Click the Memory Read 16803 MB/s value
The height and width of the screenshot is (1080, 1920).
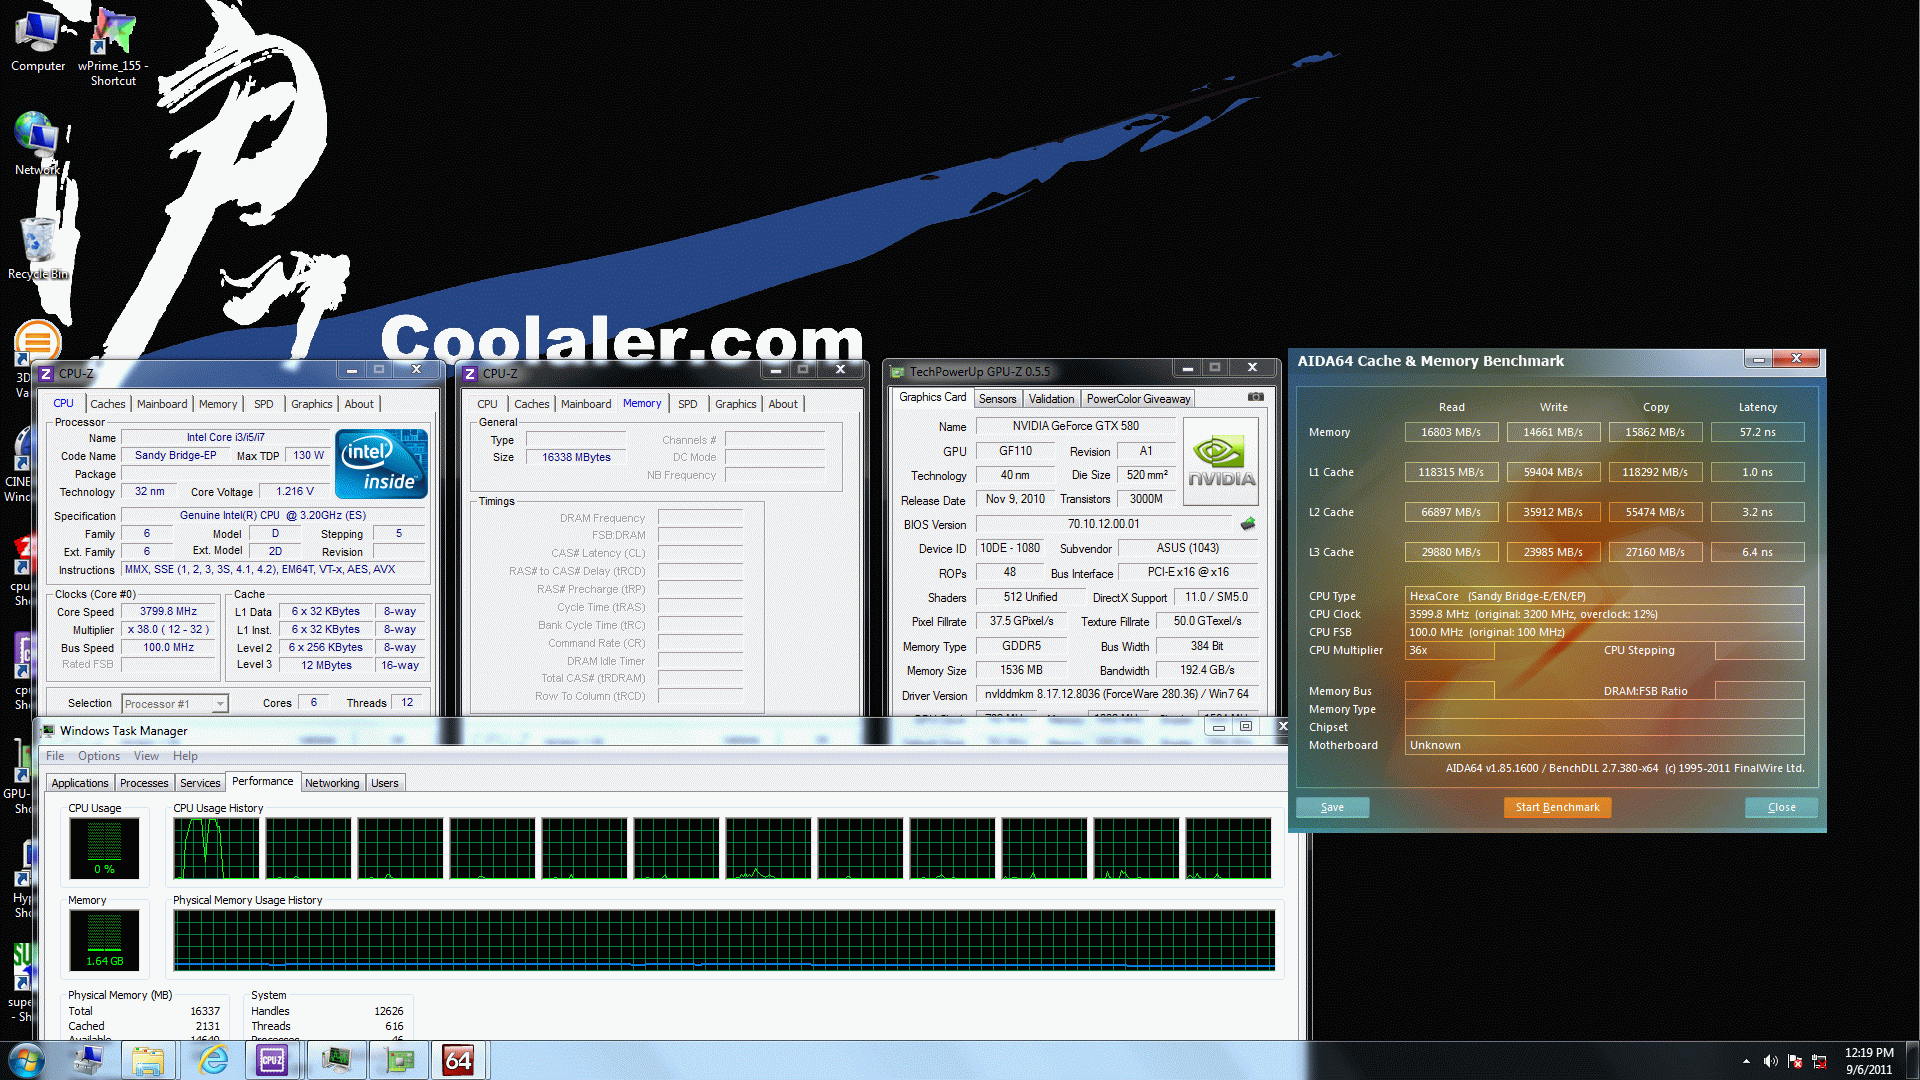(x=1451, y=432)
